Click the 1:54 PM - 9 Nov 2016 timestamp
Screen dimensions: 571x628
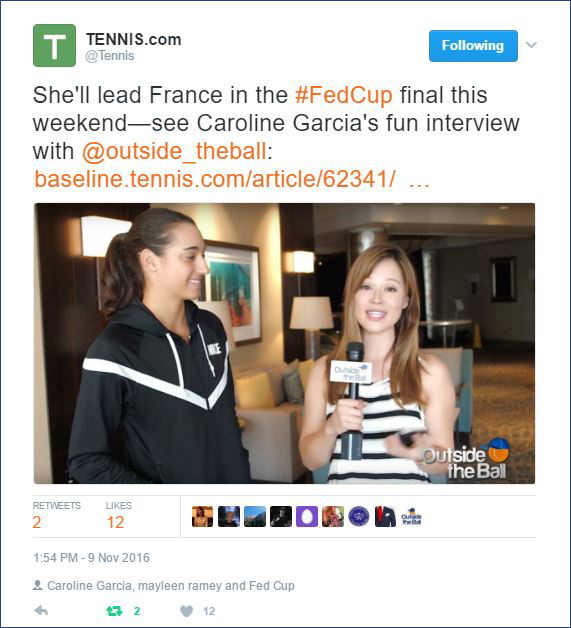click(91, 558)
